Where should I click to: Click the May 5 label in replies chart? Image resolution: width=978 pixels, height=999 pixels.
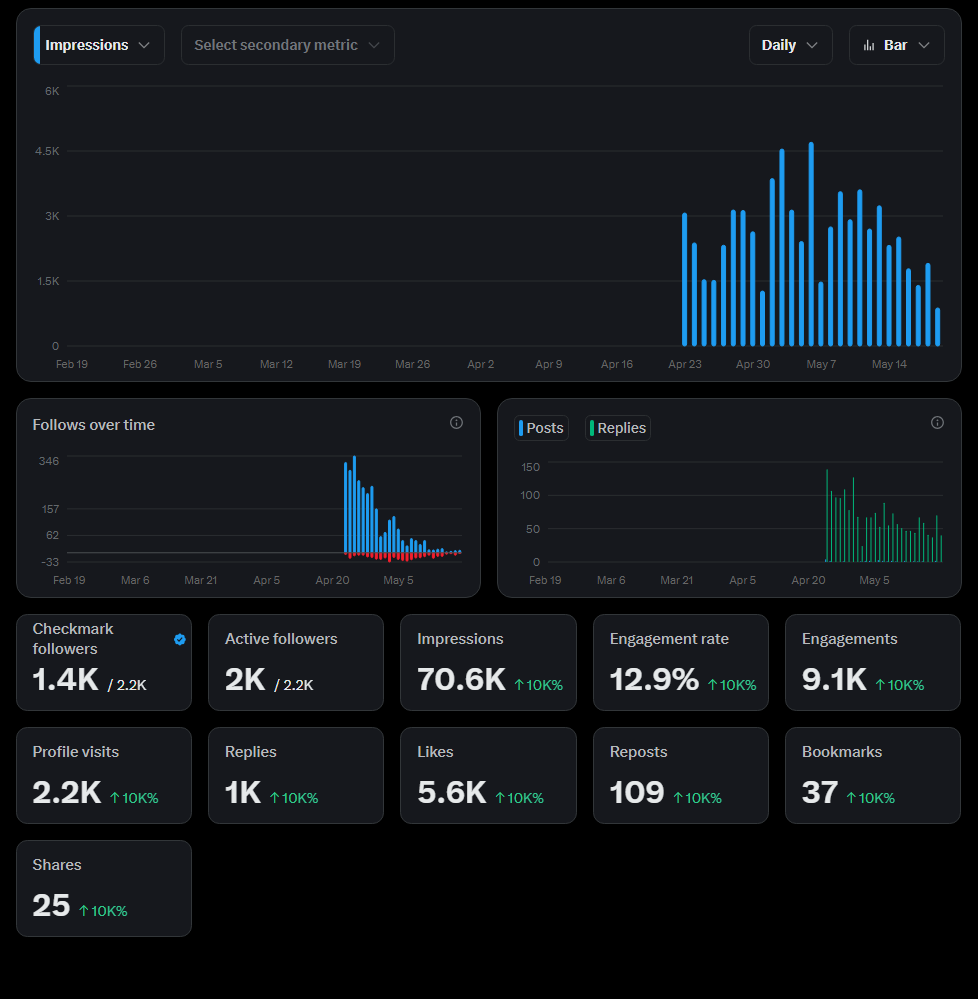[874, 580]
